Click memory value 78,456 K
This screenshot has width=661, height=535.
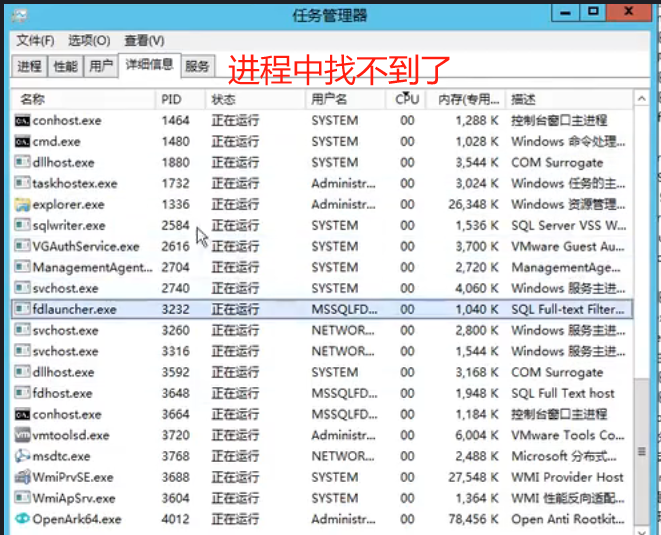tap(473, 519)
